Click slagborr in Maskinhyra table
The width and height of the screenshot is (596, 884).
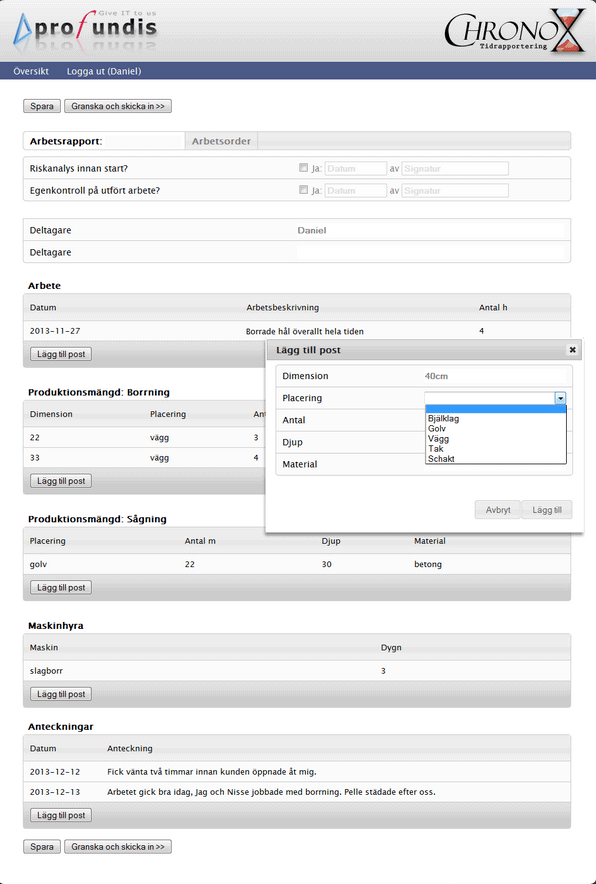(x=46, y=671)
